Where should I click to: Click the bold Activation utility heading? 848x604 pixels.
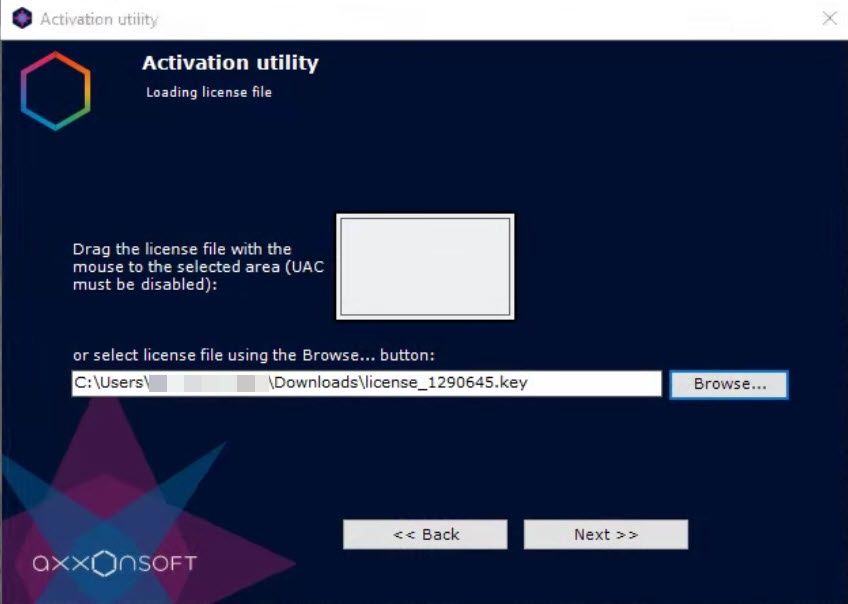pyautogui.click(x=230, y=63)
